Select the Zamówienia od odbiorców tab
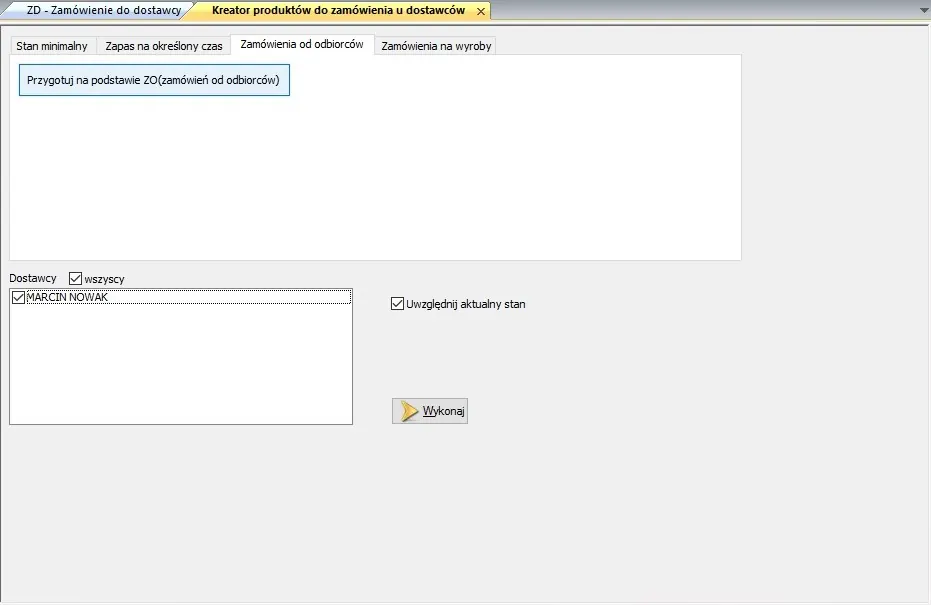The height and width of the screenshot is (605, 931). (302, 44)
